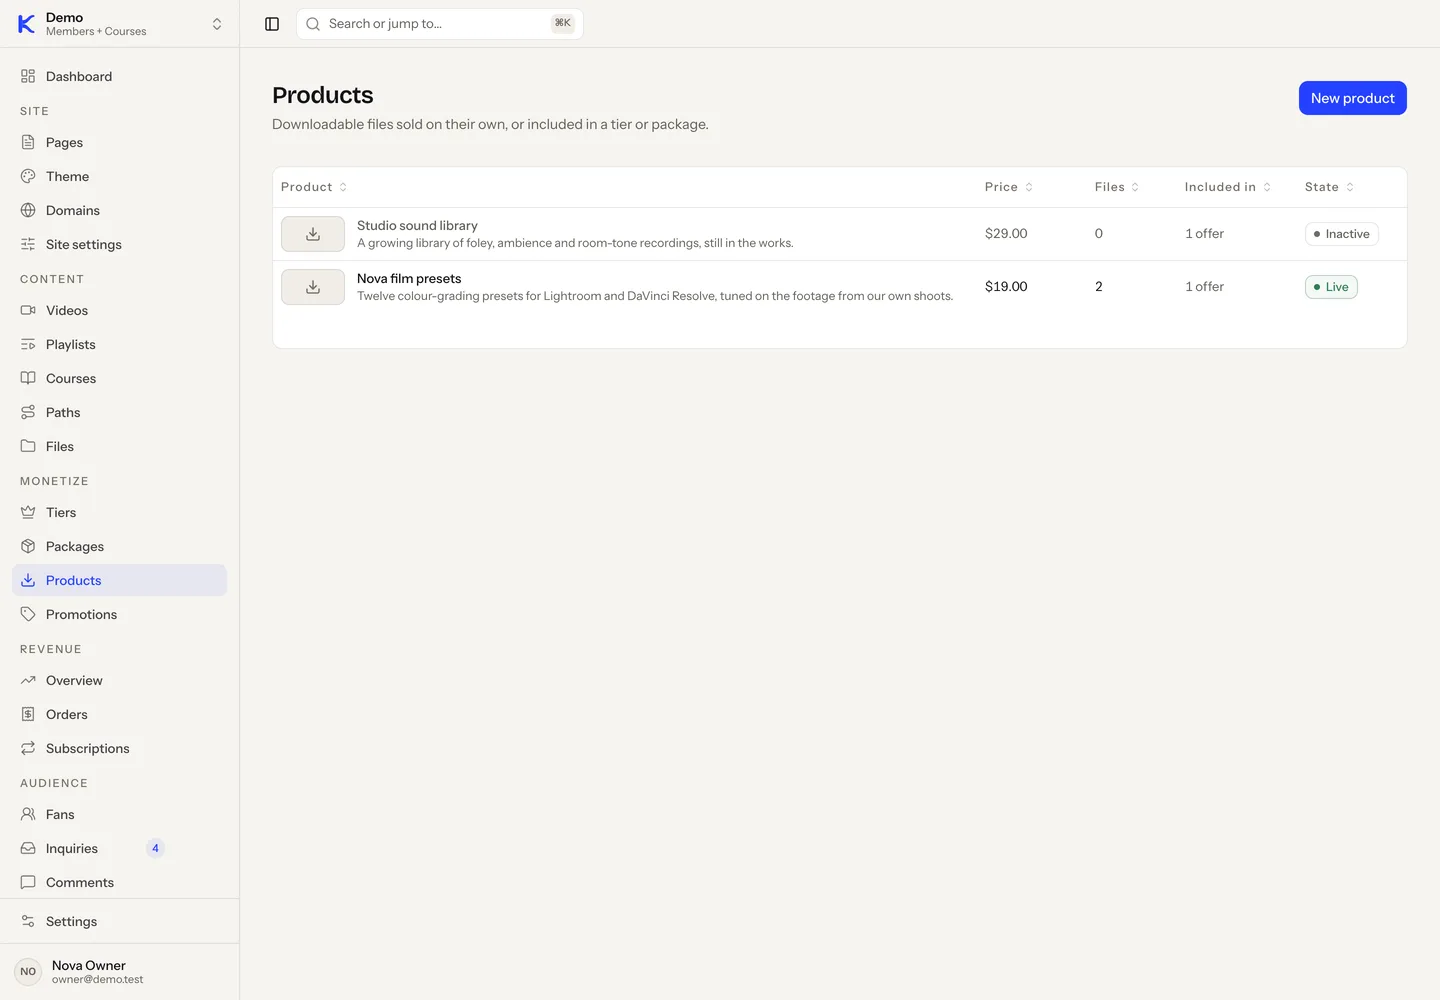The width and height of the screenshot is (1440, 1000).
Task: Open the Dashboard icon in sidebar
Action: coord(28,76)
